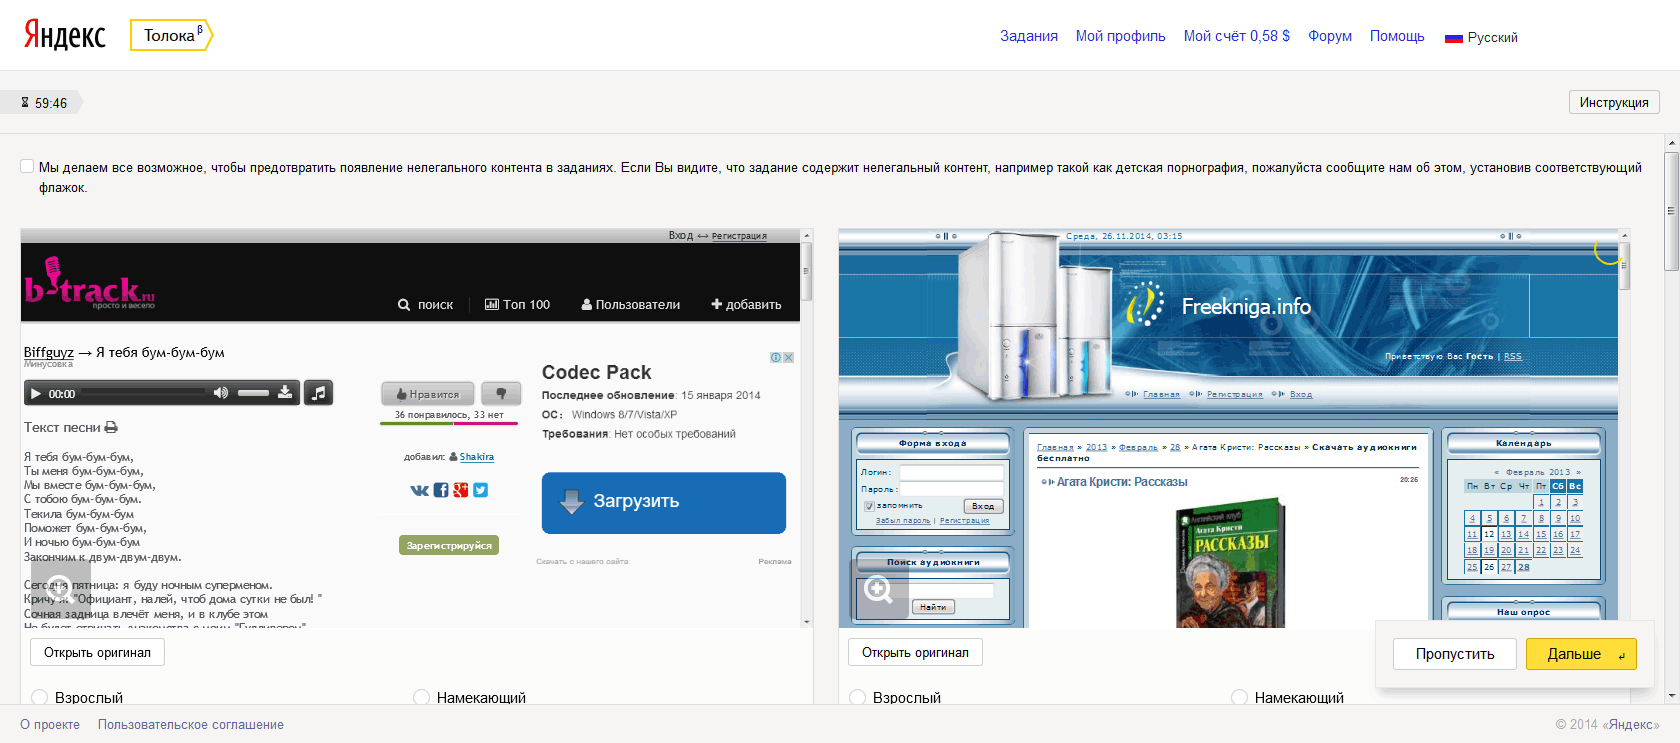
Task: Select Взрослый for the Freekniga screenshot
Action: [x=858, y=697]
